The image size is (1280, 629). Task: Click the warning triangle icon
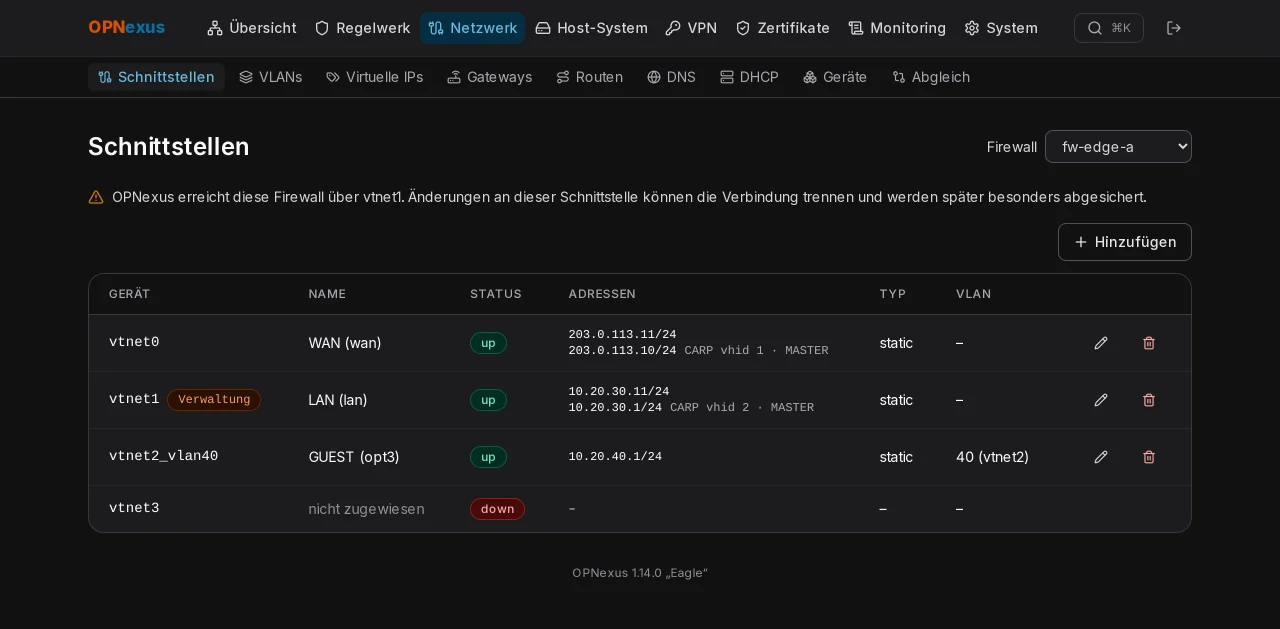click(96, 197)
